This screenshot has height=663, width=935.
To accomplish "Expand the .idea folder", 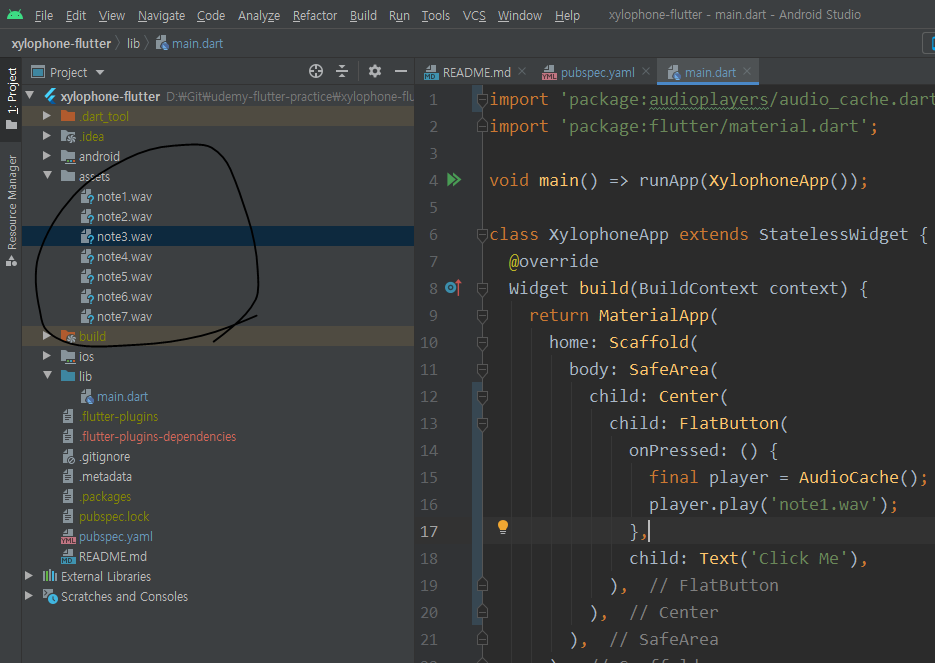I will 47,136.
